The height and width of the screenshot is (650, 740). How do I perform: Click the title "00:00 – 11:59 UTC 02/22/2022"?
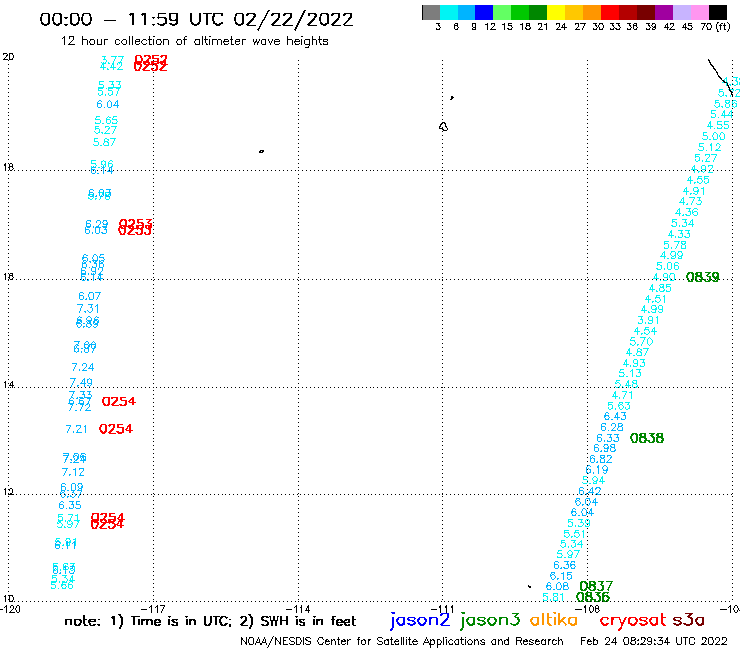(196, 20)
